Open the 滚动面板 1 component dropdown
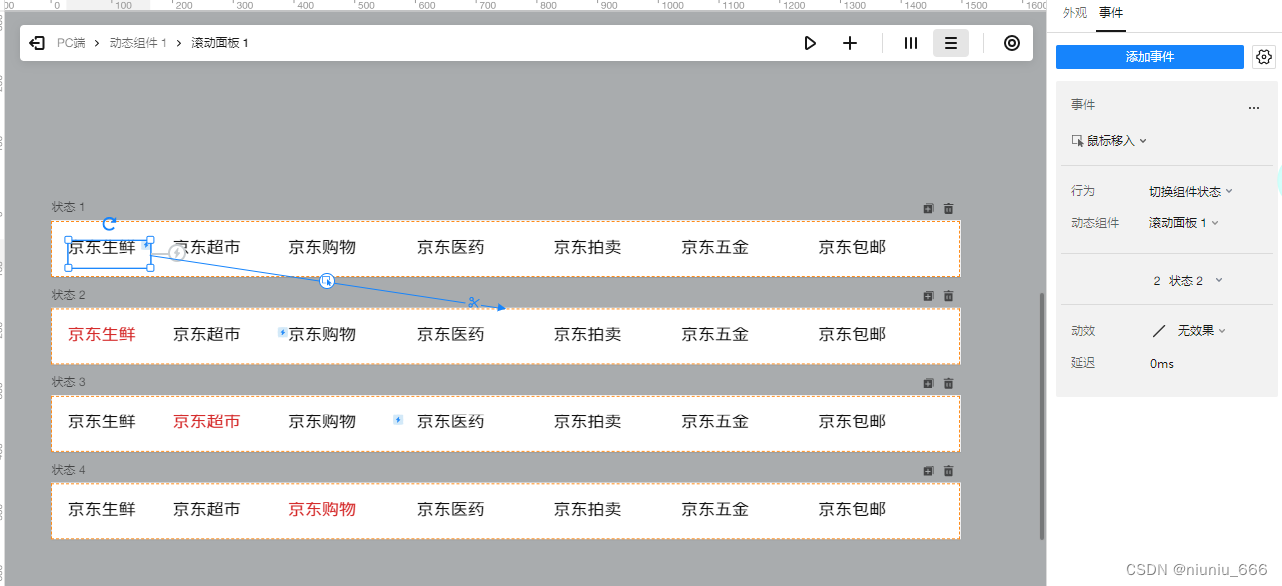This screenshot has width=1282, height=586. [x=1184, y=223]
